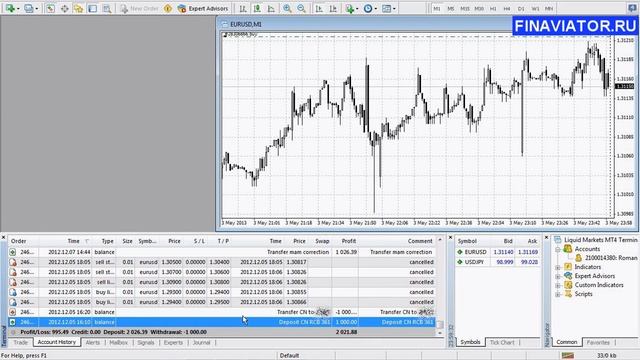Switch to the Alerts tab
The image size is (640, 360).
point(93,342)
